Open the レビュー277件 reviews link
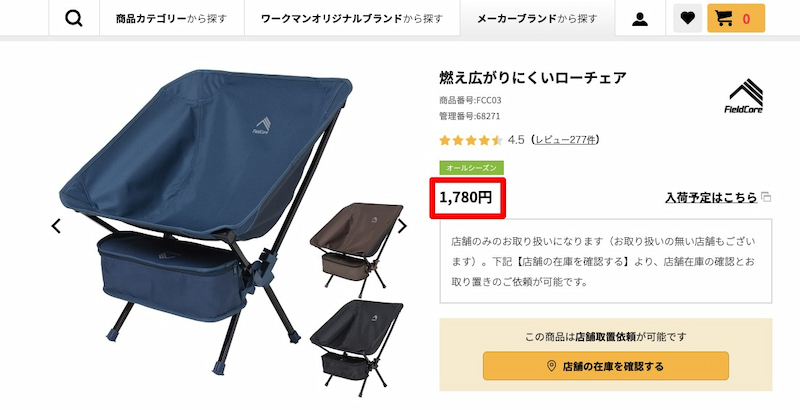800x410 pixels. tap(566, 140)
